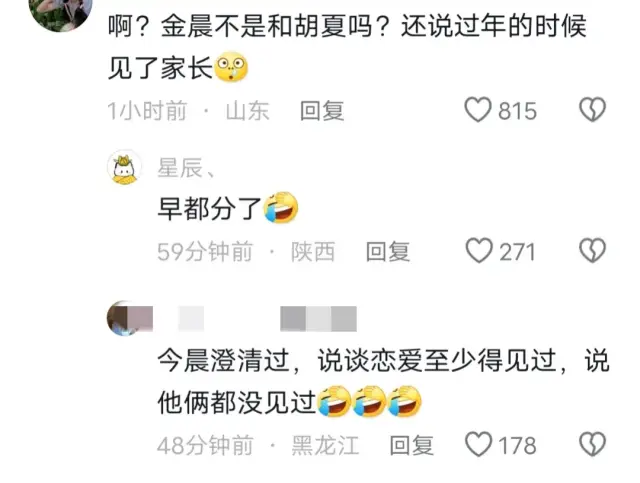This screenshot has height=483, width=640.
Task: Select the 早都分了 comment text
Action: tap(228, 207)
